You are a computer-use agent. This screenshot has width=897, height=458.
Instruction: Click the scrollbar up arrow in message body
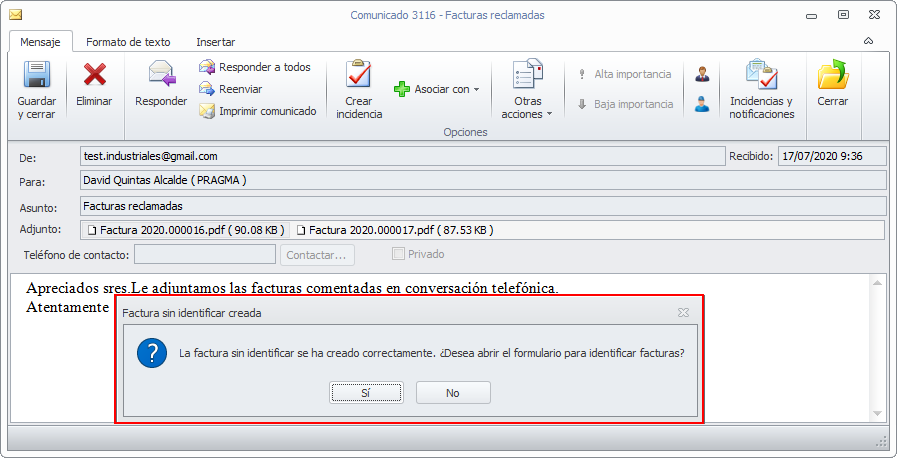pyautogui.click(x=877, y=281)
